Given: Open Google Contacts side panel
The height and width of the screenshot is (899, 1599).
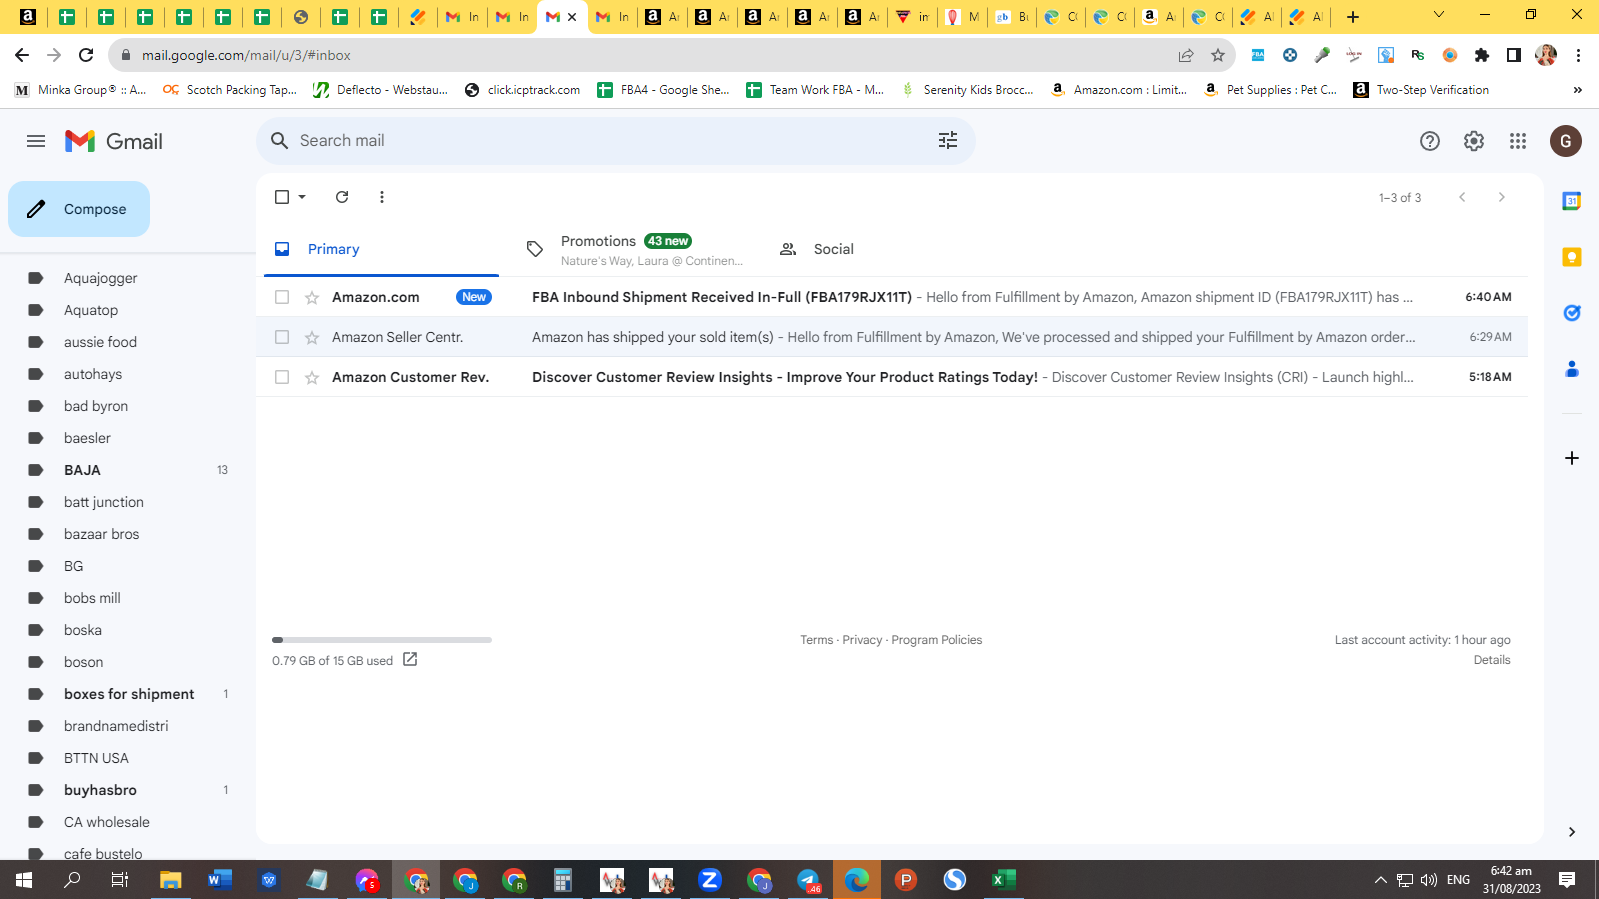Looking at the screenshot, I should tap(1572, 369).
